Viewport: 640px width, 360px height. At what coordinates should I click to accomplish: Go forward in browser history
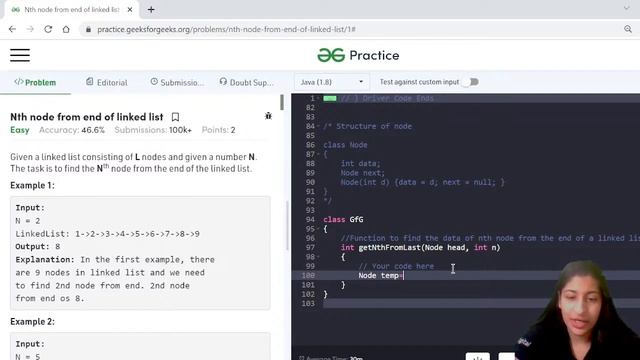coord(30,29)
